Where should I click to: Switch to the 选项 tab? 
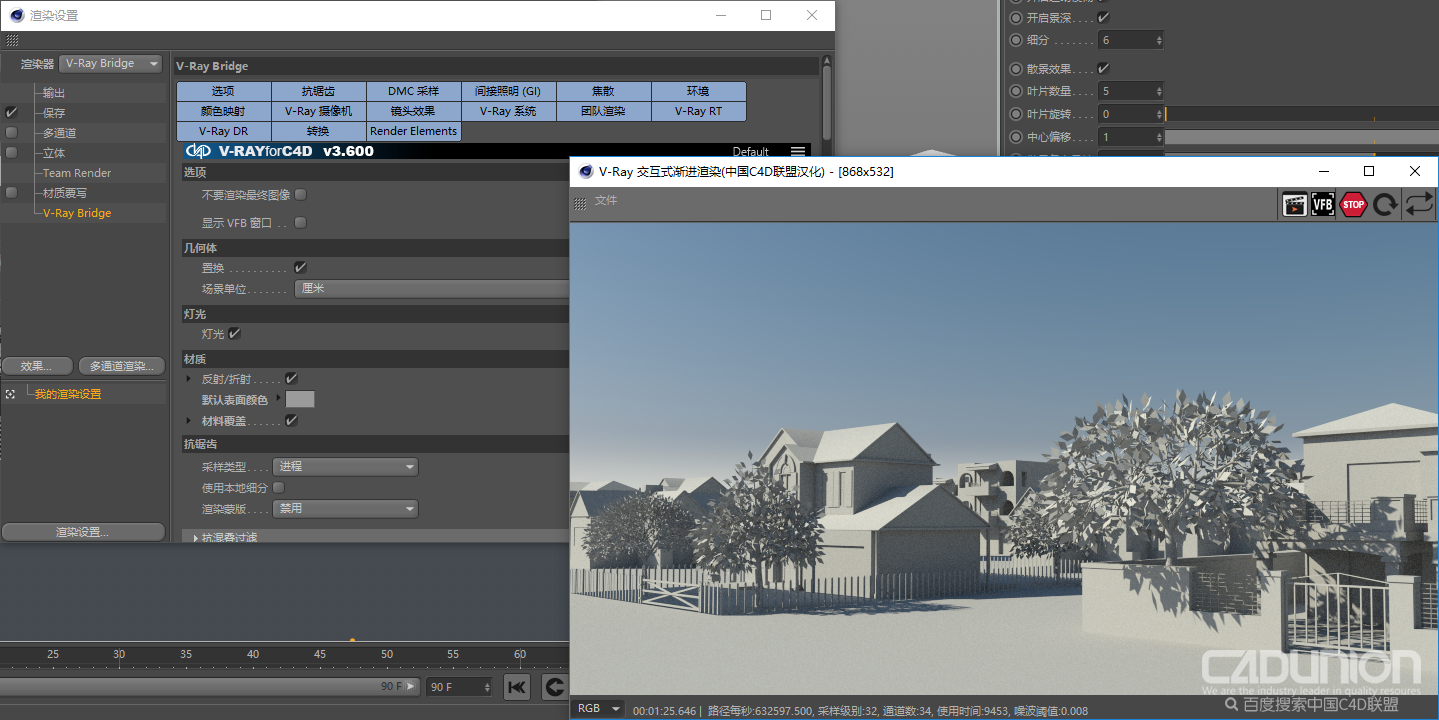[224, 91]
